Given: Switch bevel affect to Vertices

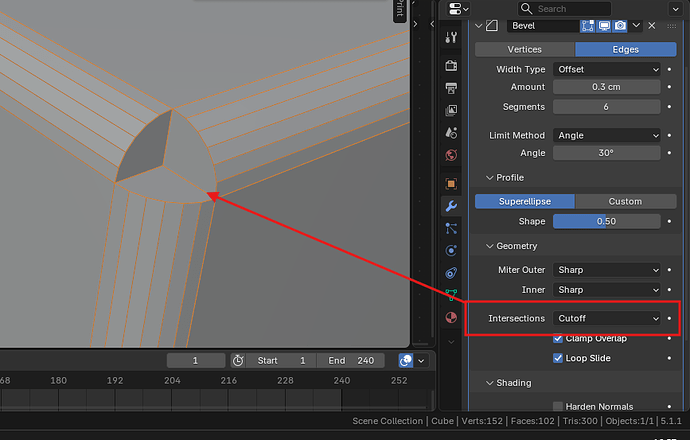Looking at the screenshot, I should (x=525, y=49).
